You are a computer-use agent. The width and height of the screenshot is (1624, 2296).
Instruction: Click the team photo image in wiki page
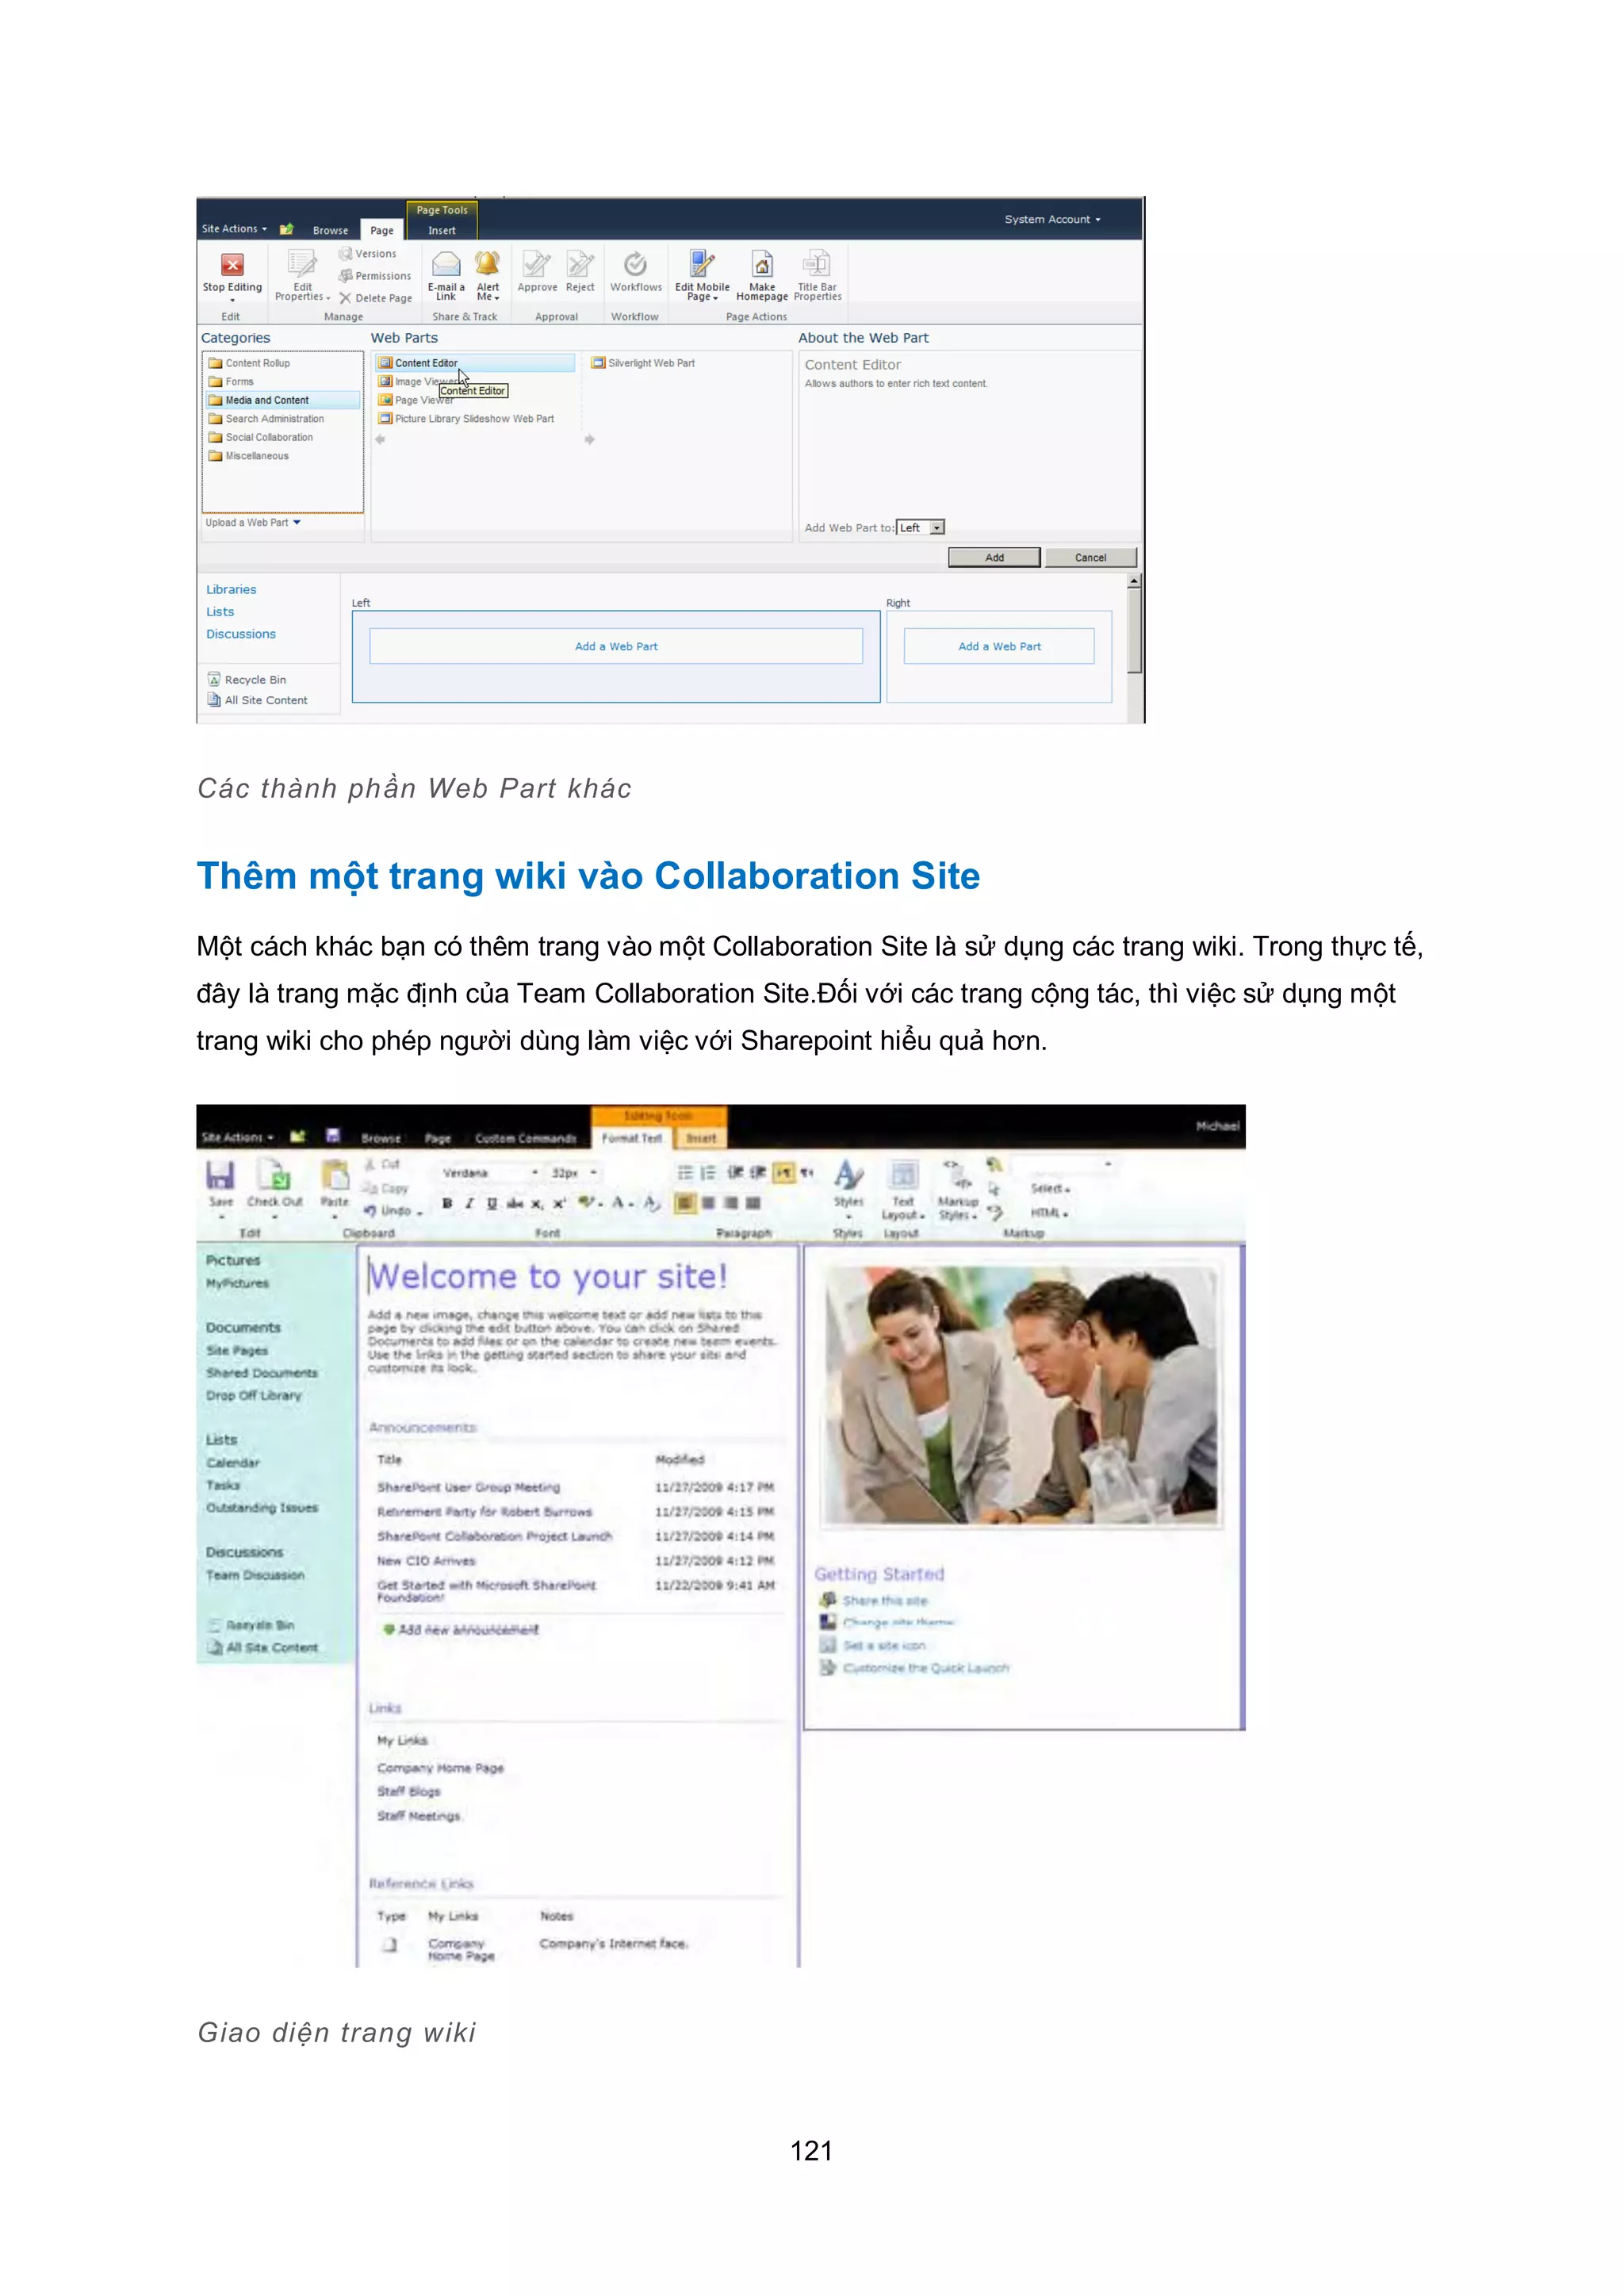[x=1021, y=1395]
